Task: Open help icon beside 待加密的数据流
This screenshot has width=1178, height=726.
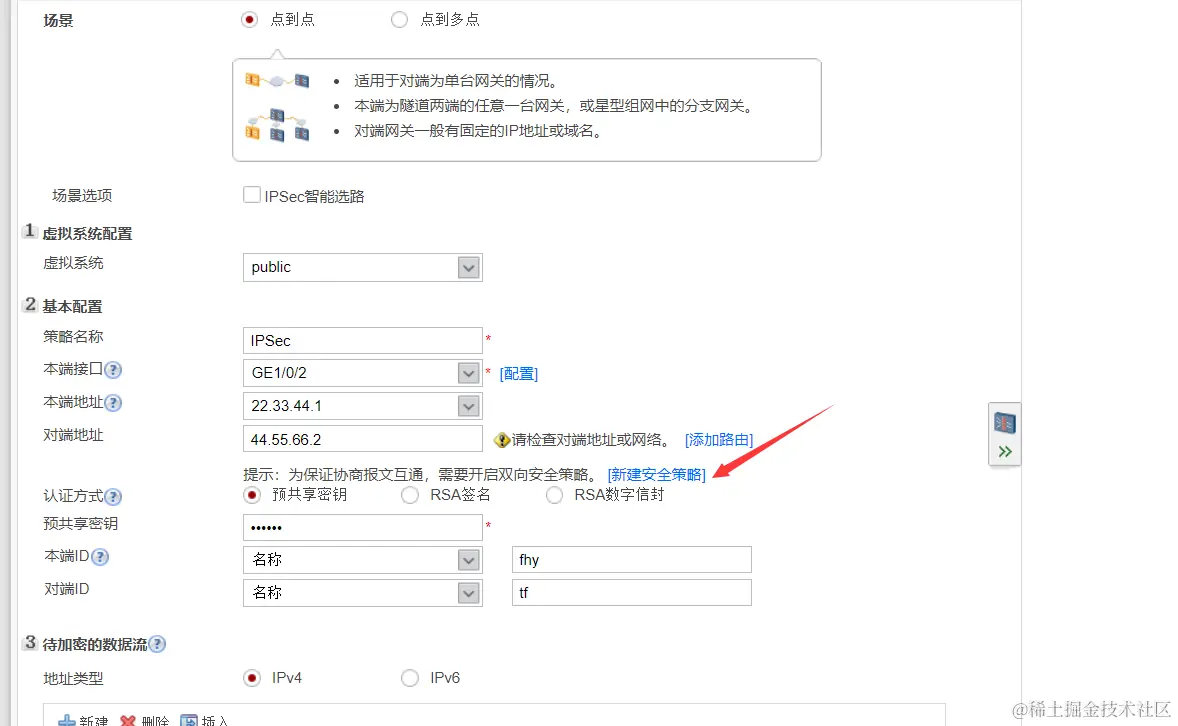Action: [157, 644]
